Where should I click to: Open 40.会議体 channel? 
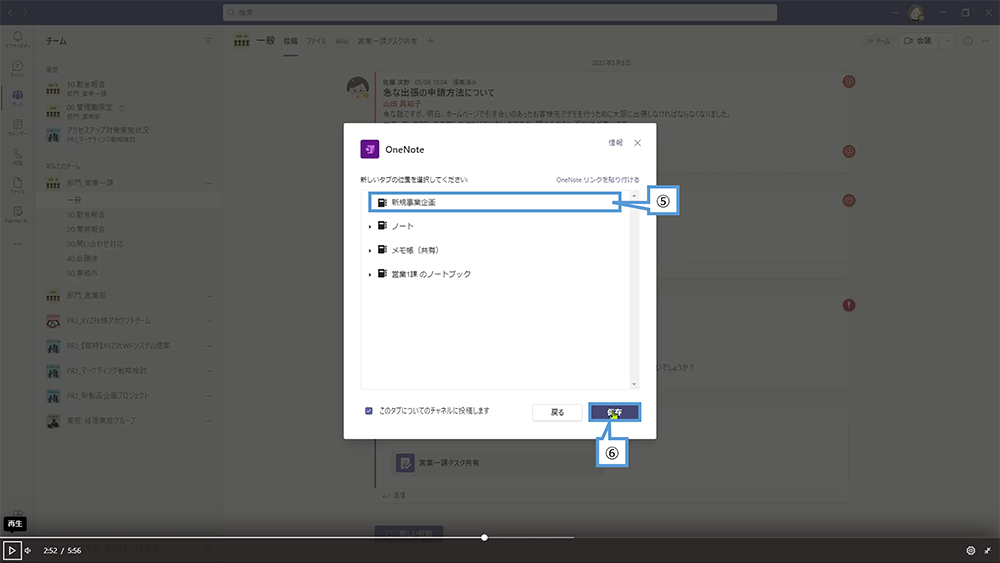[x=82, y=258]
